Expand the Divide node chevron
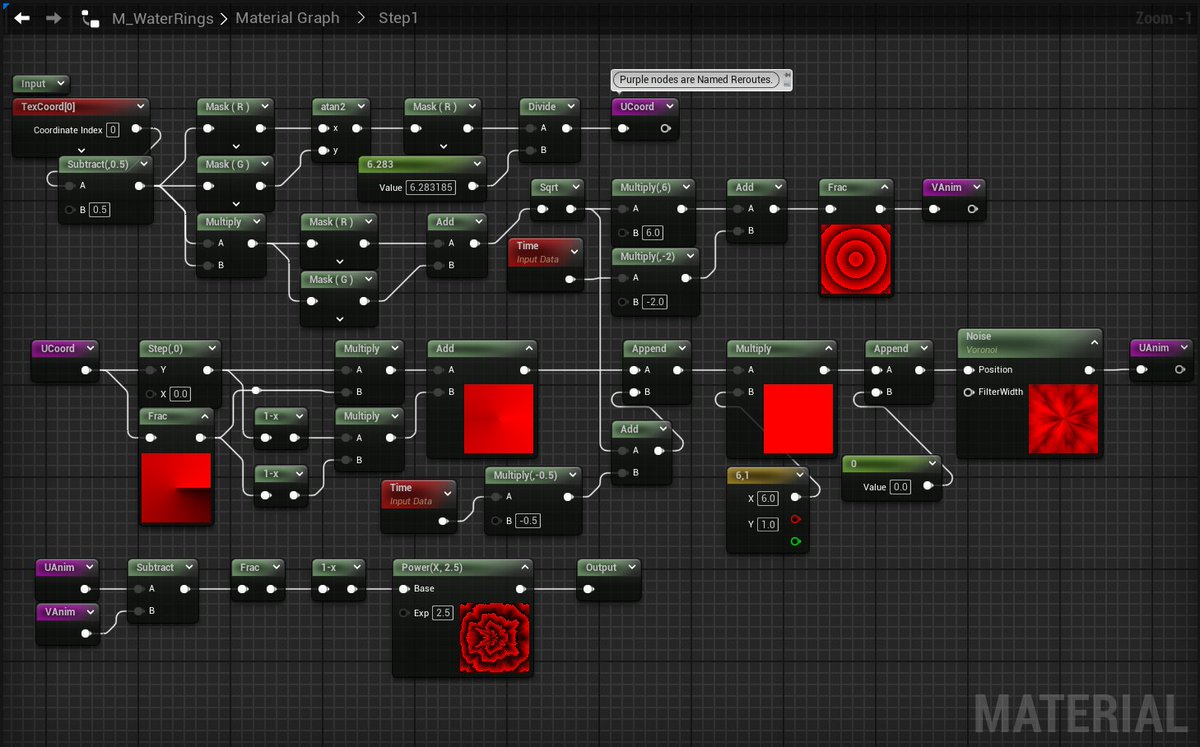This screenshot has width=1200, height=747. point(569,107)
